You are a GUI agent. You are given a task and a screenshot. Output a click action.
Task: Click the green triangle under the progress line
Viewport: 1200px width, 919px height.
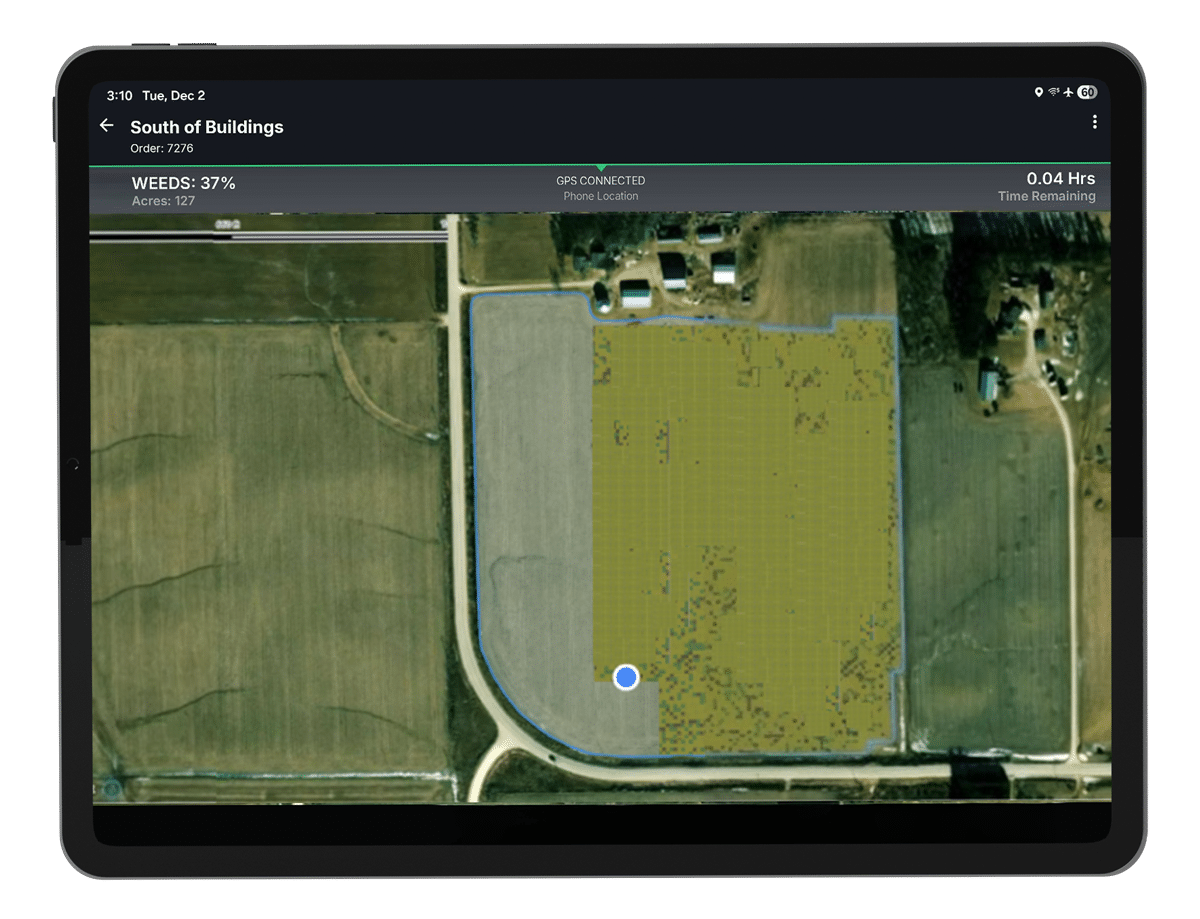pyautogui.click(x=600, y=168)
